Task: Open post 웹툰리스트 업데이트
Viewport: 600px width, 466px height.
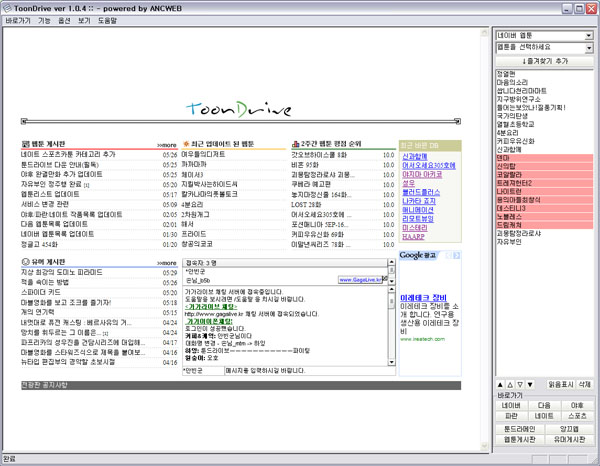Action: pos(50,194)
